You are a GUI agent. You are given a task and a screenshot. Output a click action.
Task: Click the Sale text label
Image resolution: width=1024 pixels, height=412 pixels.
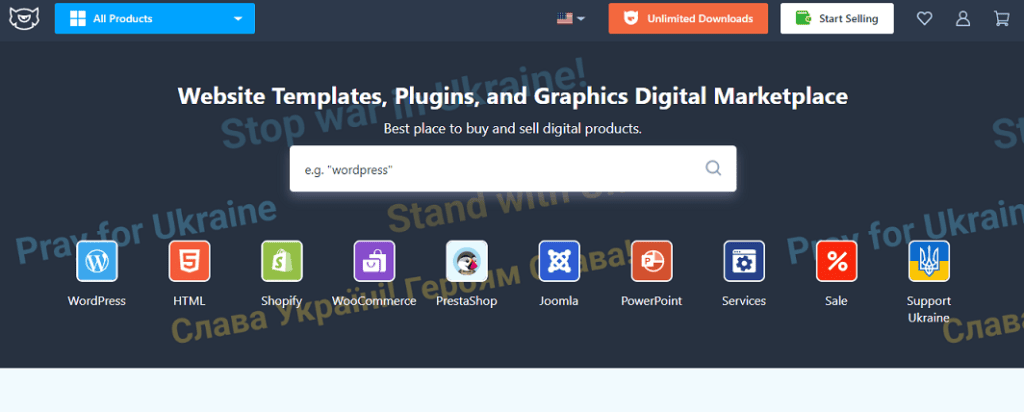(x=836, y=301)
